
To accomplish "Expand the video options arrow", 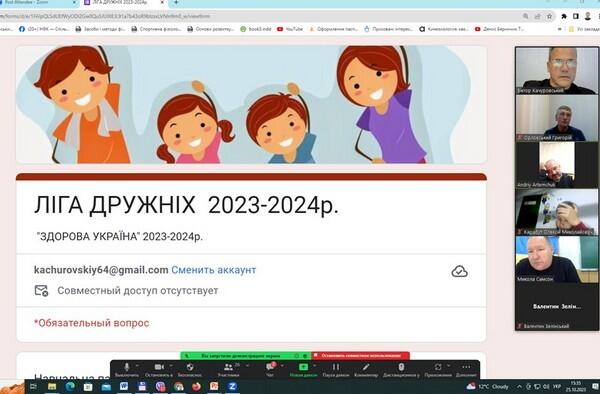I will click(171, 366).
